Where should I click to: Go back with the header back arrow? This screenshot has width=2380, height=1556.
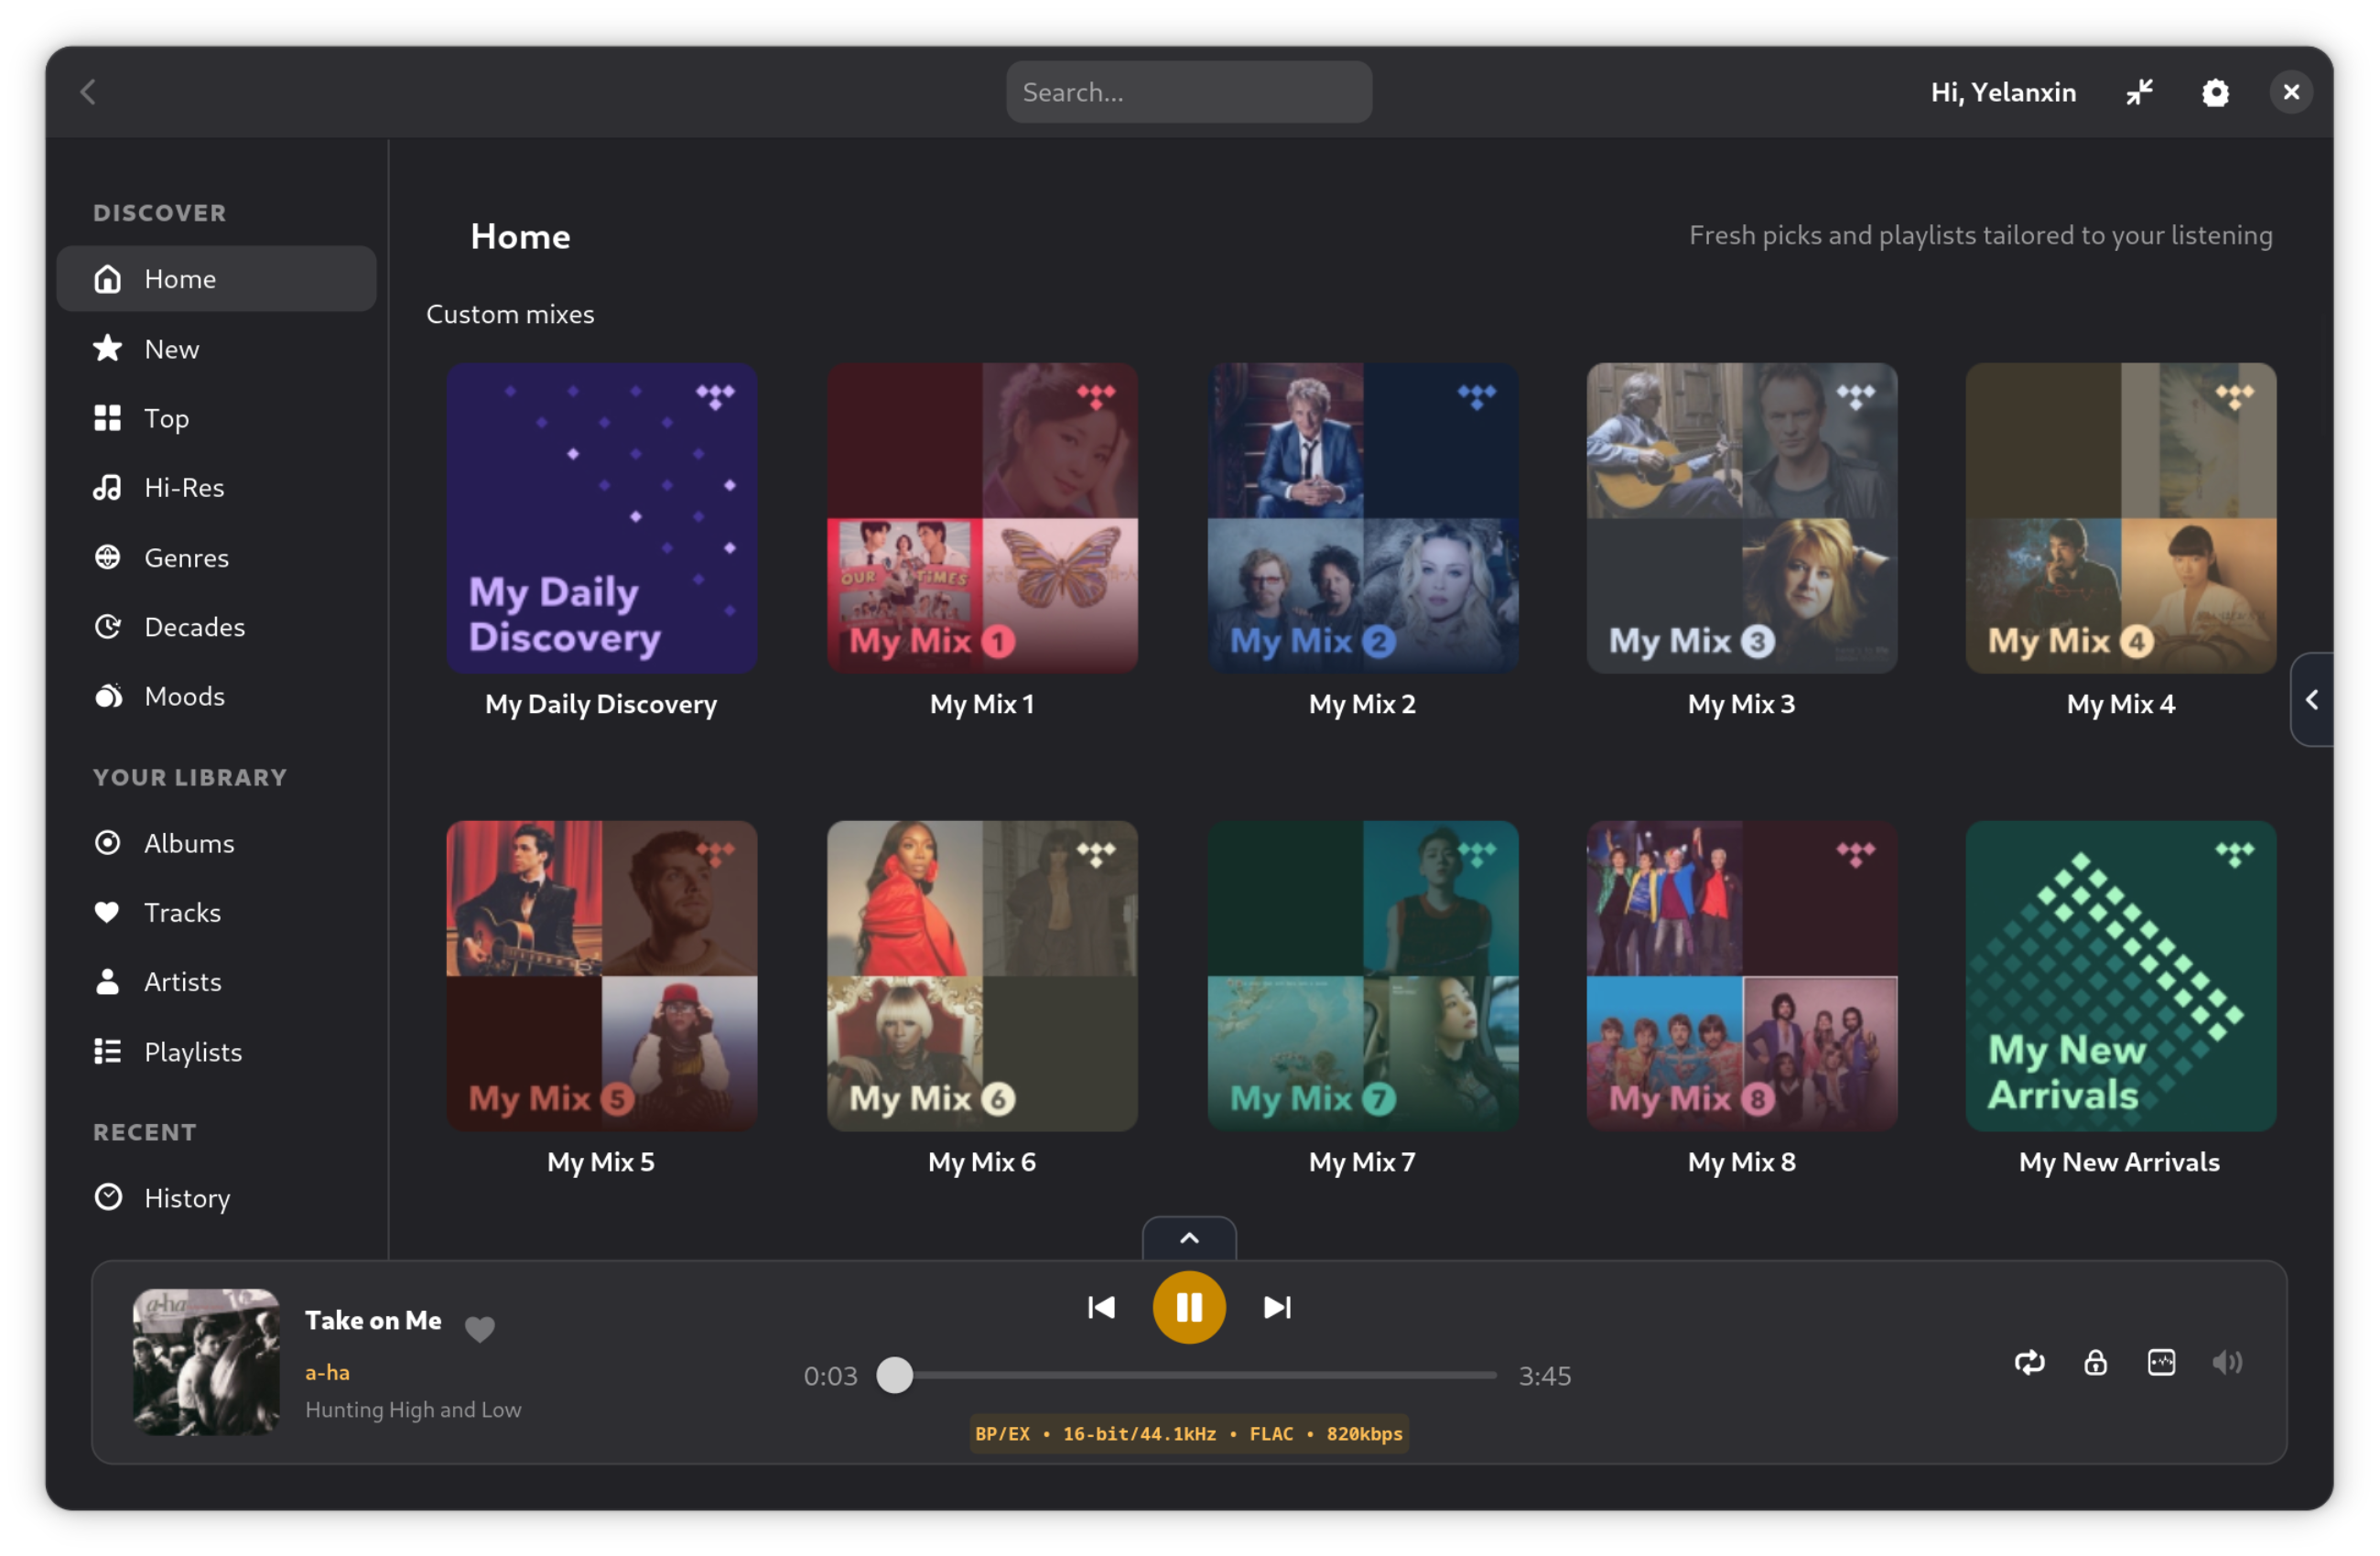(x=88, y=92)
